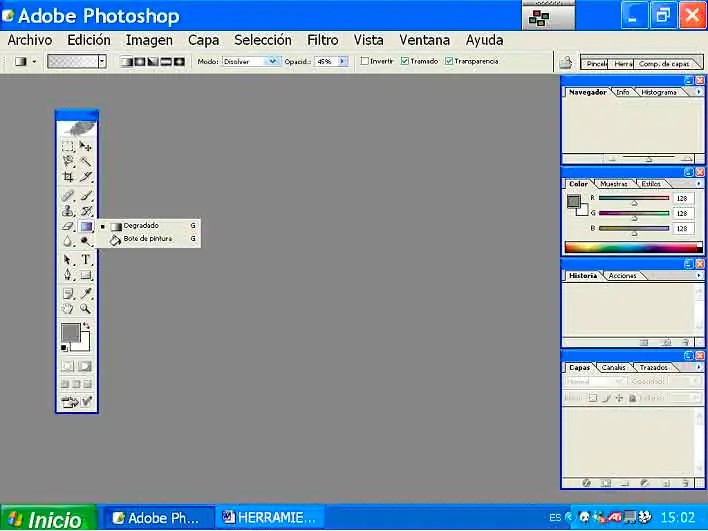Choose Bote de pintura from flyout

point(149,239)
